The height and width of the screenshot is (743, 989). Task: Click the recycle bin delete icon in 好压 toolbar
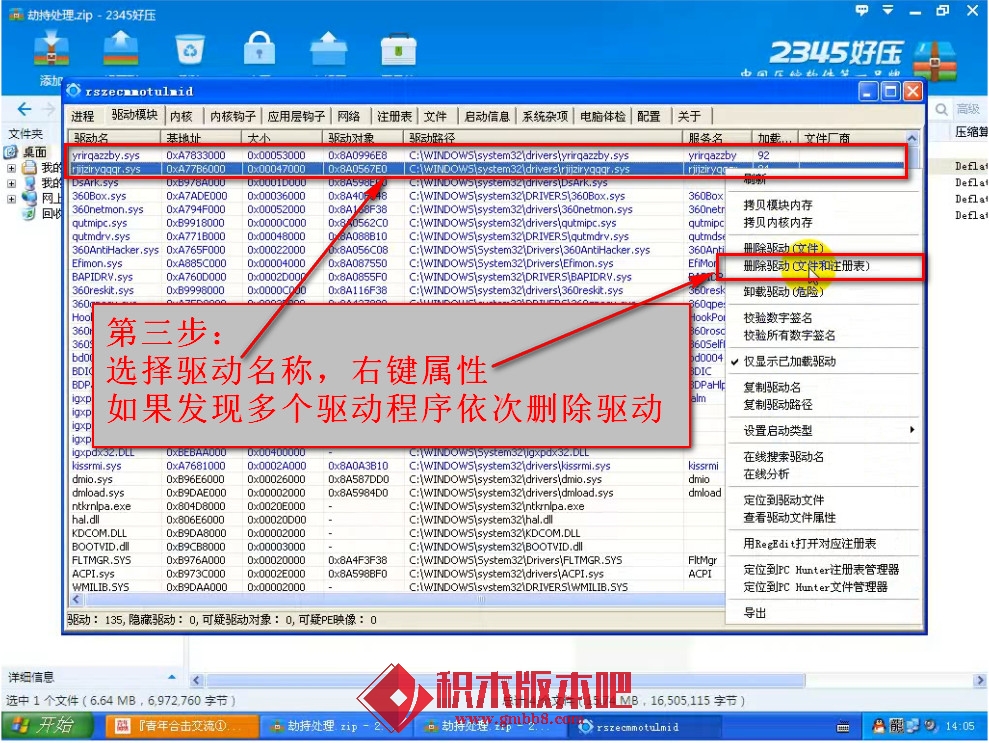pos(190,49)
